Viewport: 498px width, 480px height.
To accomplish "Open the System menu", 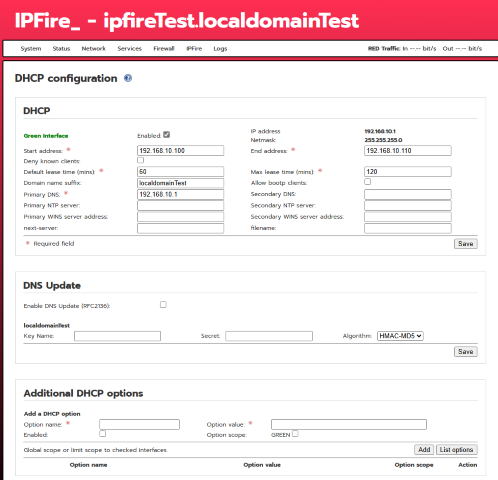I will point(31,49).
